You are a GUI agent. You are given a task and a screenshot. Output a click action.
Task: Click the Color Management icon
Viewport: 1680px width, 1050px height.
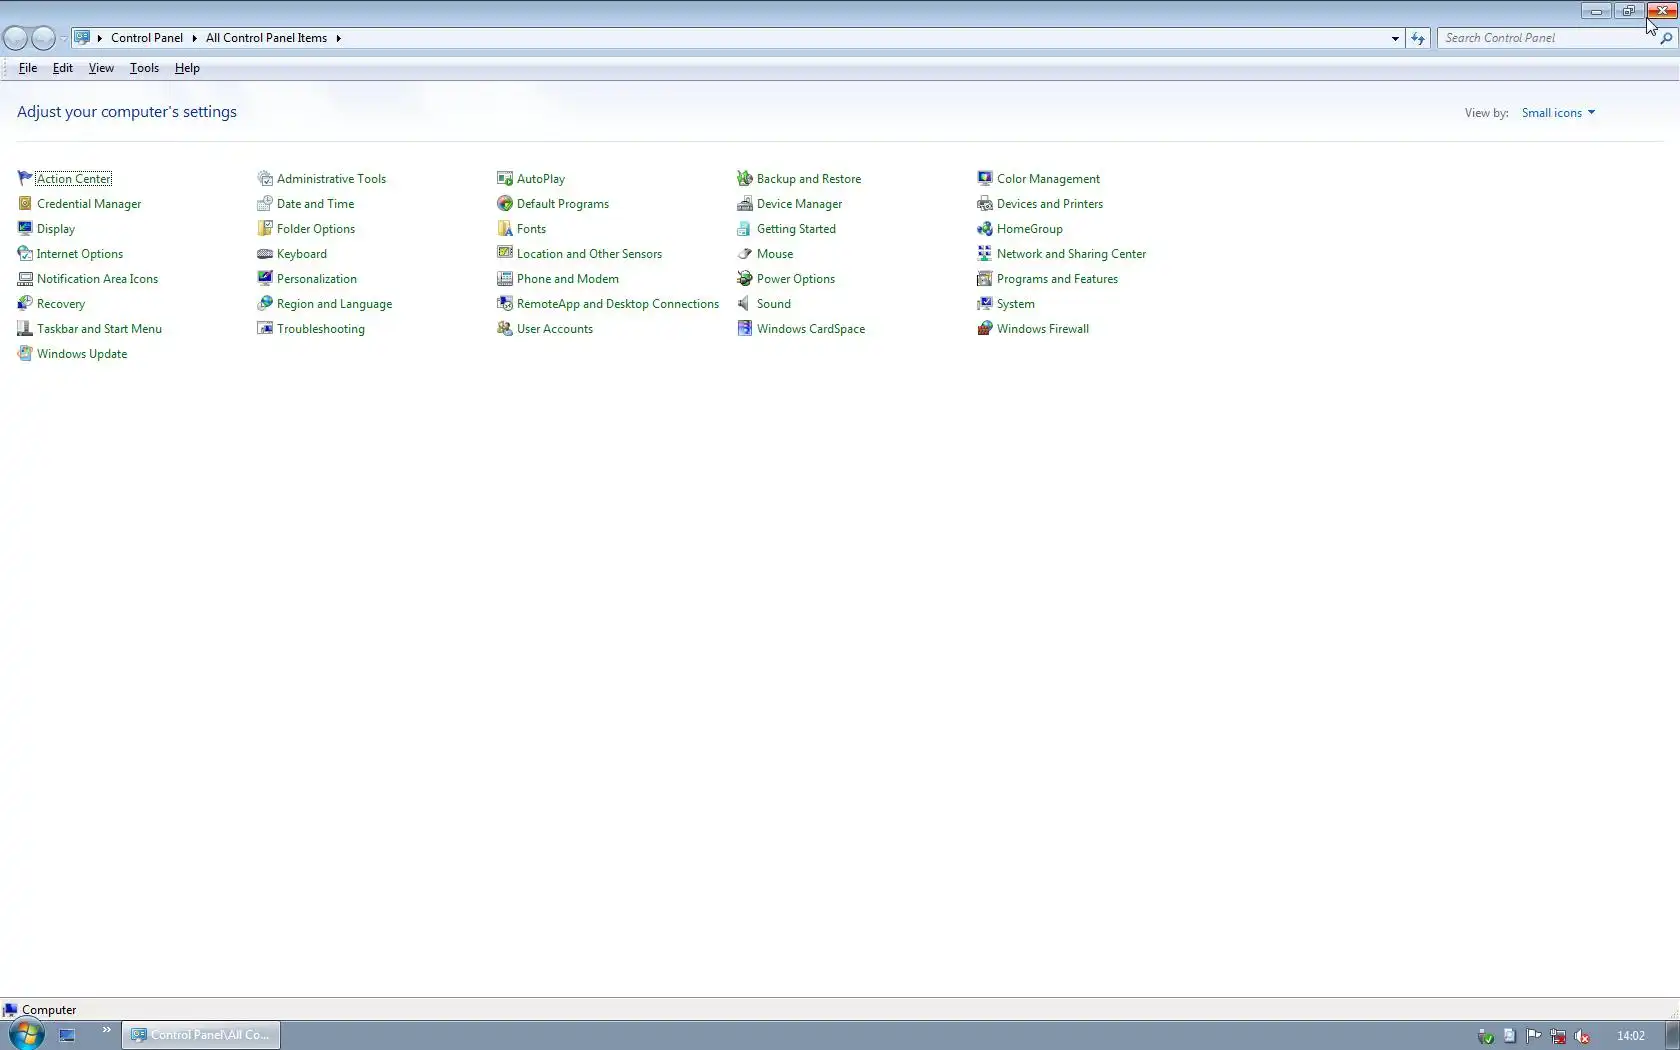[985, 178]
